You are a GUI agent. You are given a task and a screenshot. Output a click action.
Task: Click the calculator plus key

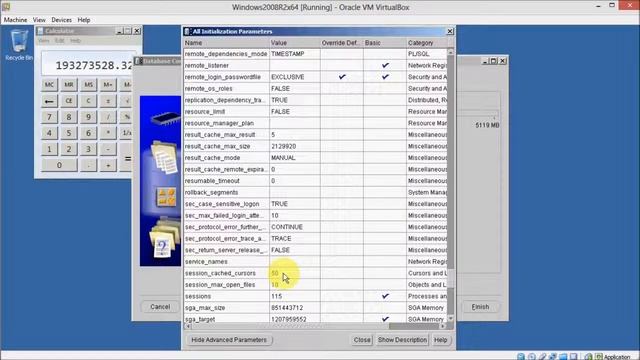[108, 165]
